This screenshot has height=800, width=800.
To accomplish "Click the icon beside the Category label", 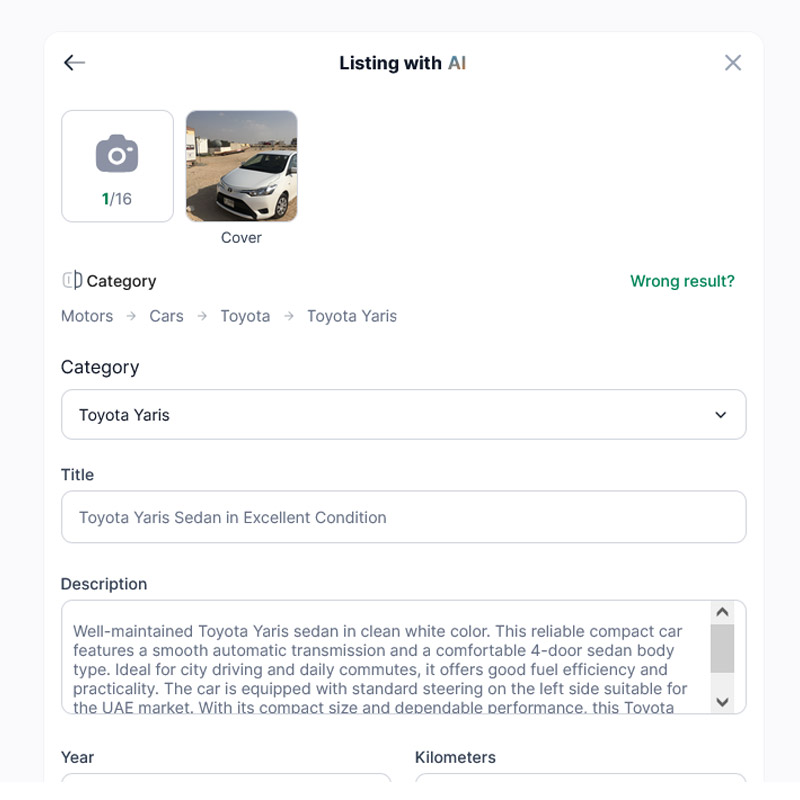I will pos(71,281).
